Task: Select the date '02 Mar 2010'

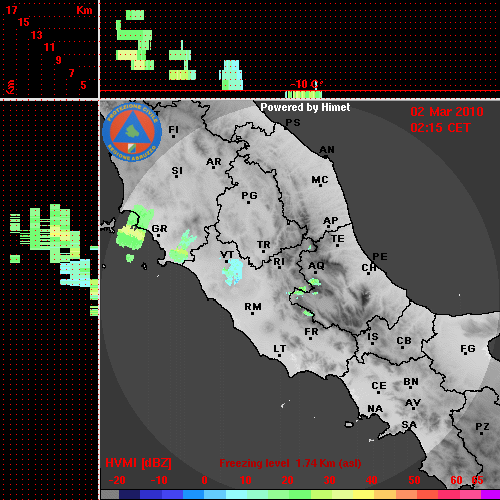Action: tap(447, 112)
